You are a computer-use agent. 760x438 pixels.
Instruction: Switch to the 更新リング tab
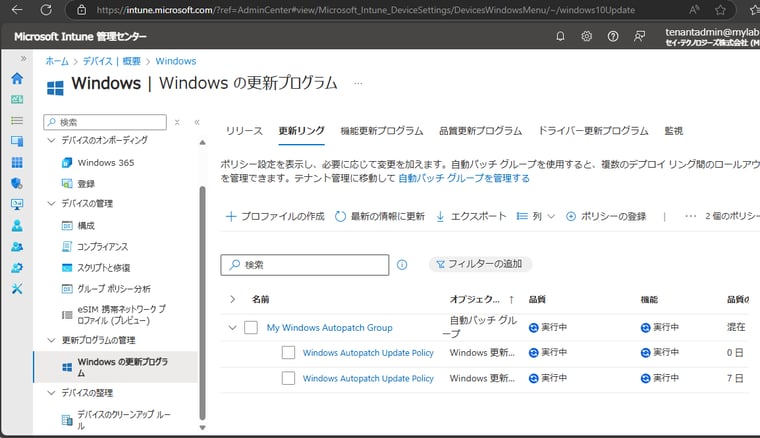[x=301, y=131]
